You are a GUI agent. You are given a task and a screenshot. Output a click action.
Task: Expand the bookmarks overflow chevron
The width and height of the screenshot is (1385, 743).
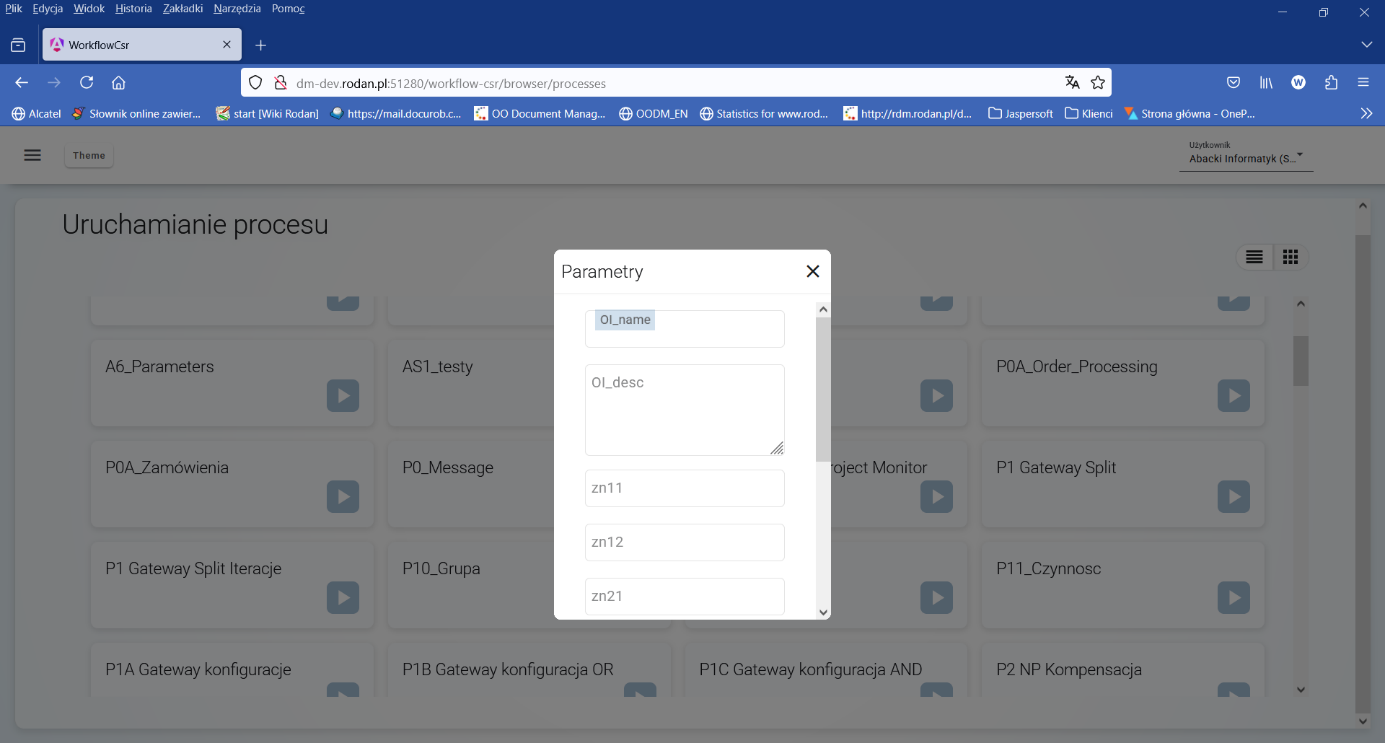(1366, 113)
